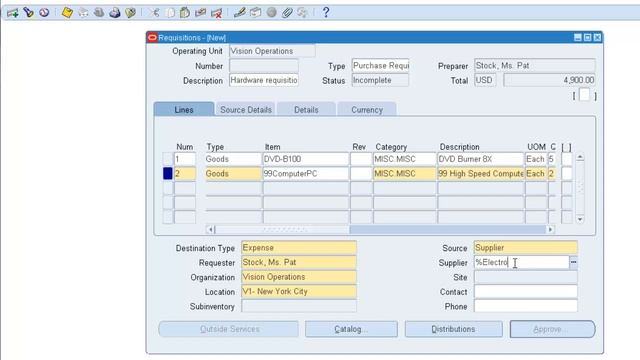
Task: Select the blue record indicator for line 2
Action: click(x=168, y=173)
